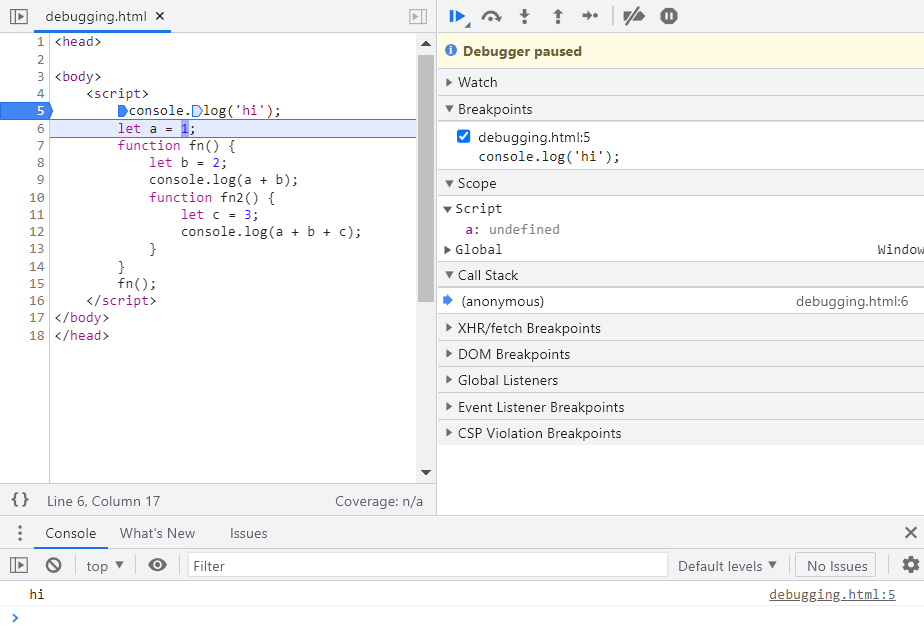Screen dimensions: 924x631
Task: Step into next function call
Action: click(x=524, y=16)
